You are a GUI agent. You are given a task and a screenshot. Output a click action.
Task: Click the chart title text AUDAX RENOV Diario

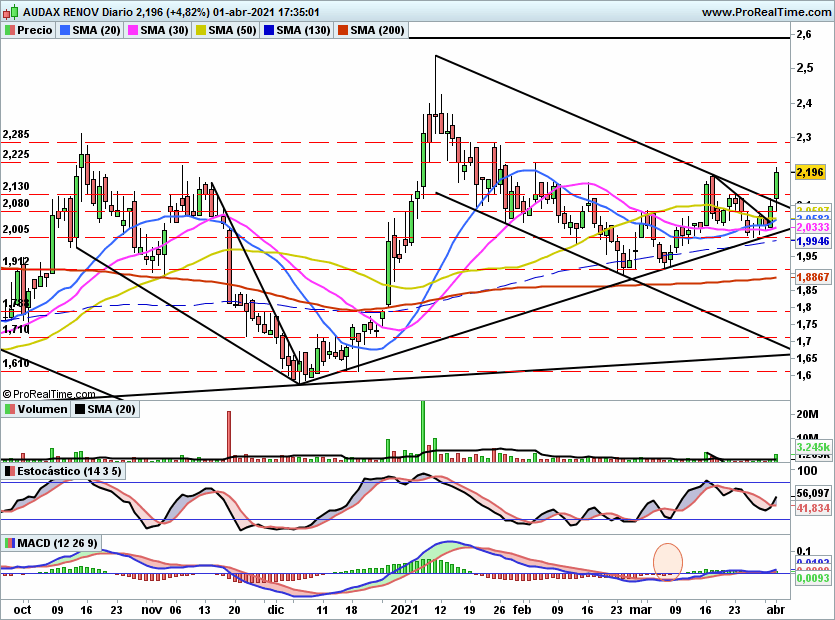(78, 12)
